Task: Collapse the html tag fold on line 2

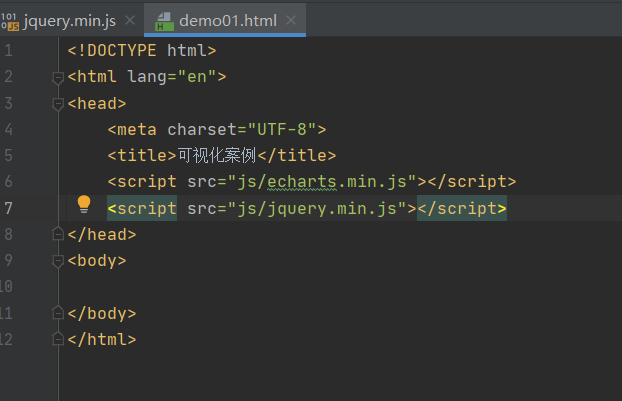Action: pyautogui.click(x=58, y=78)
